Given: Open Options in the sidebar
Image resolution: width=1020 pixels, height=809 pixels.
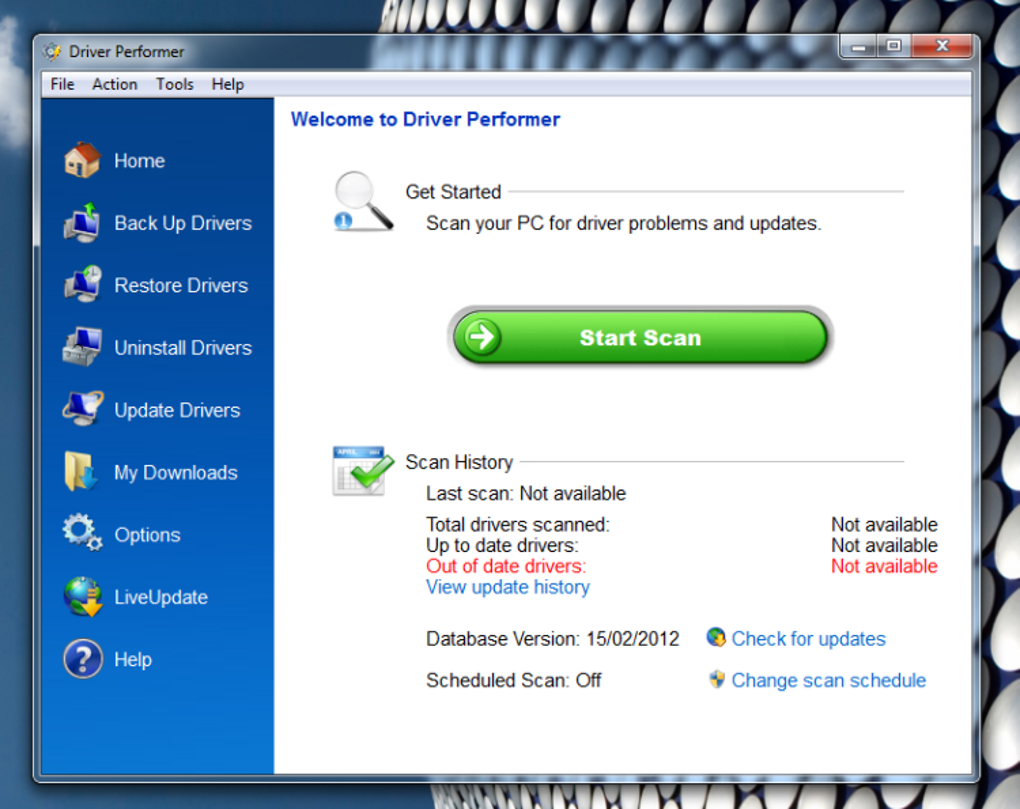Looking at the screenshot, I should pyautogui.click(x=147, y=535).
